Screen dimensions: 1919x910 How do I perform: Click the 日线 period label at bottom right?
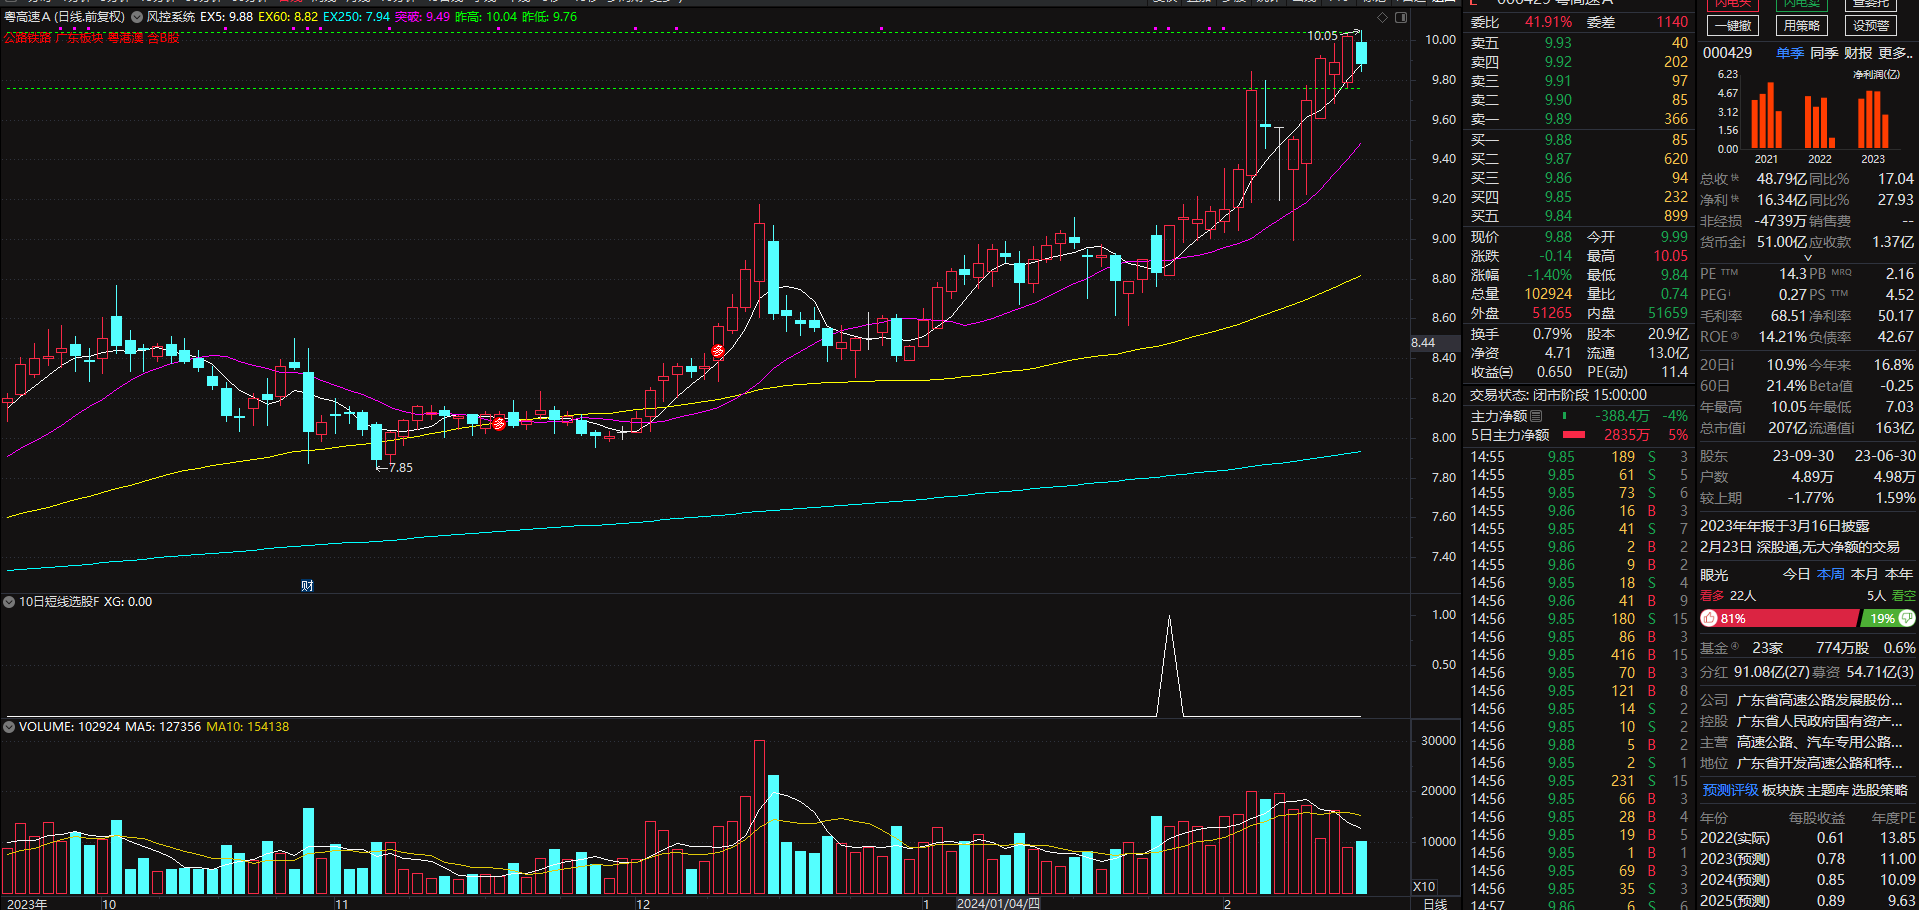(1435, 904)
